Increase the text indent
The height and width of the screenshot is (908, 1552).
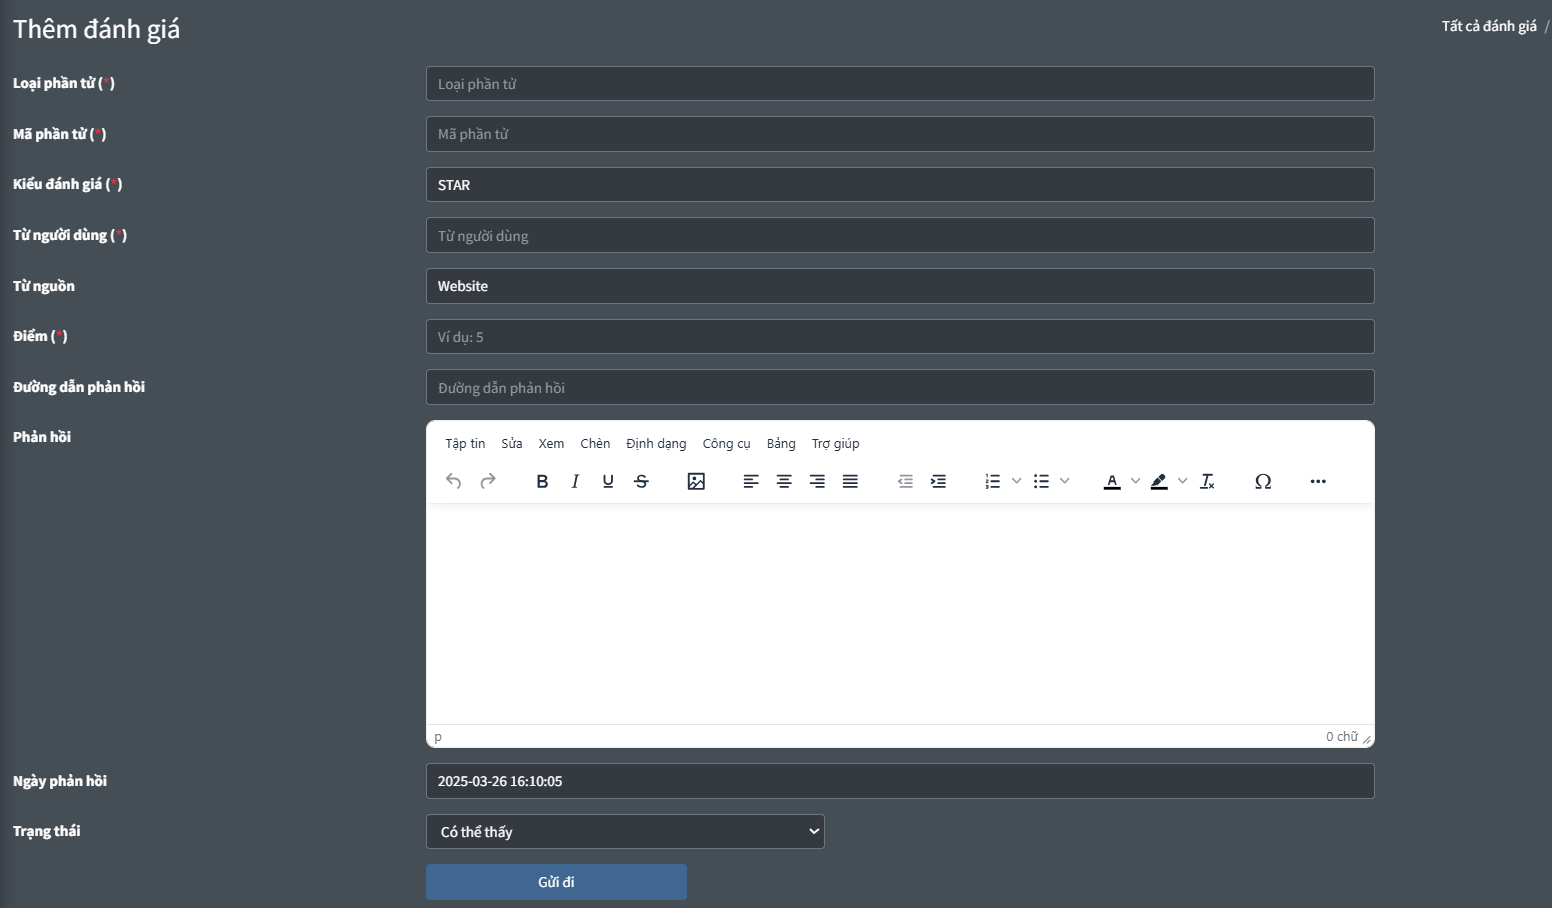click(x=938, y=481)
